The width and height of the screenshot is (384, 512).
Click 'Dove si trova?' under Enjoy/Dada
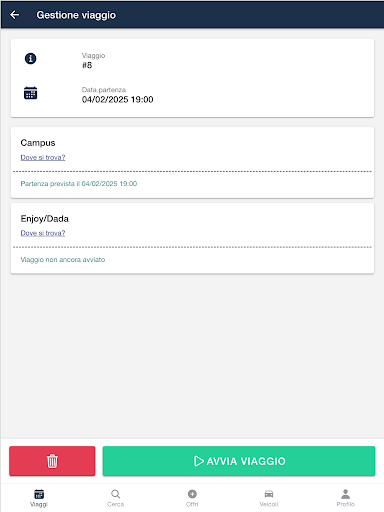(x=43, y=233)
